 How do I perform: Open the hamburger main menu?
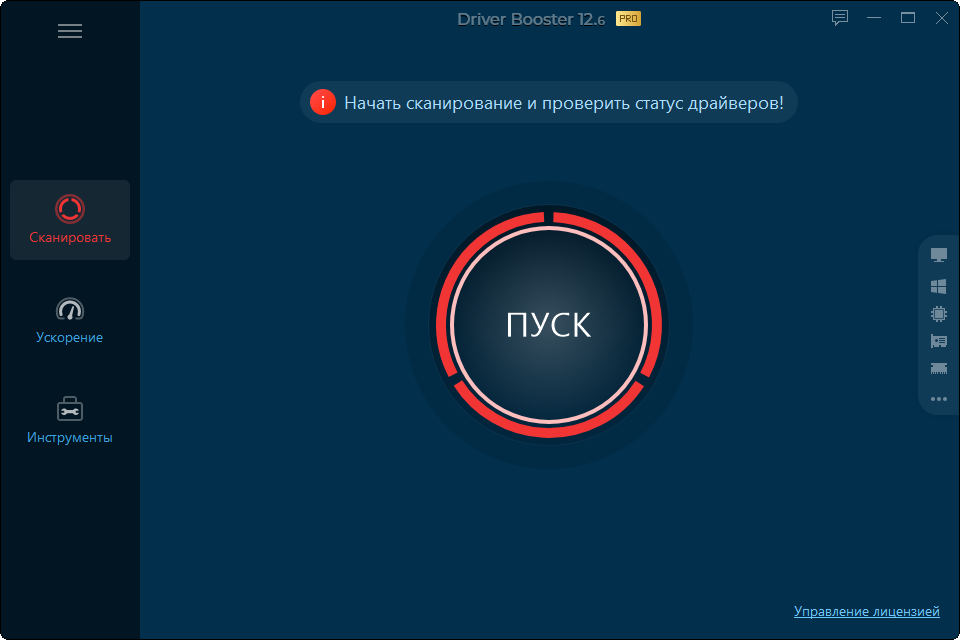[70, 31]
